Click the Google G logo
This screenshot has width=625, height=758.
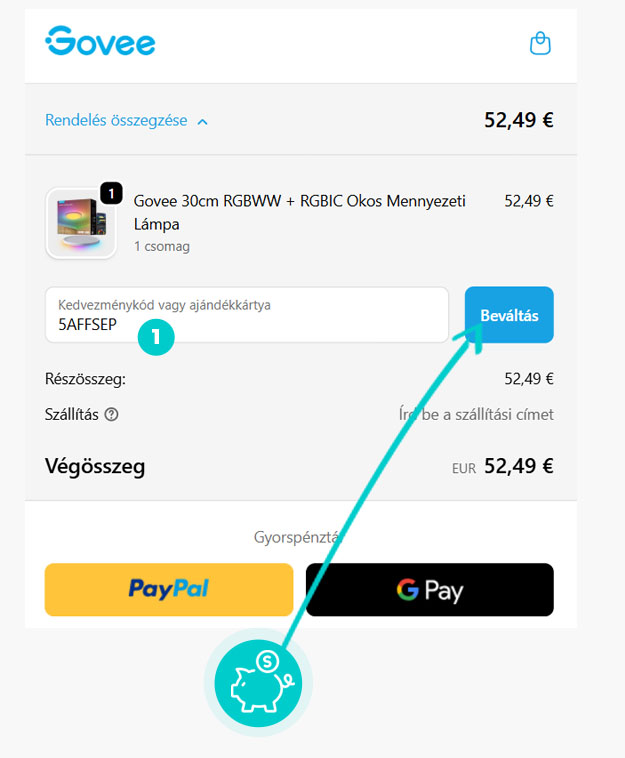point(407,590)
